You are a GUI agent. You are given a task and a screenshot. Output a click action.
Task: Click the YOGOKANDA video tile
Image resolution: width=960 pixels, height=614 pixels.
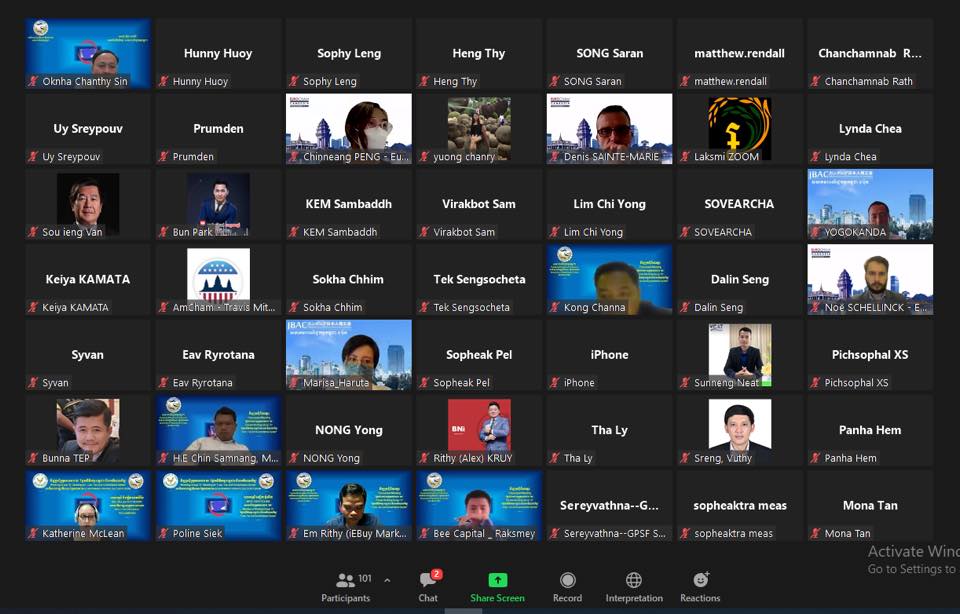tap(870, 204)
